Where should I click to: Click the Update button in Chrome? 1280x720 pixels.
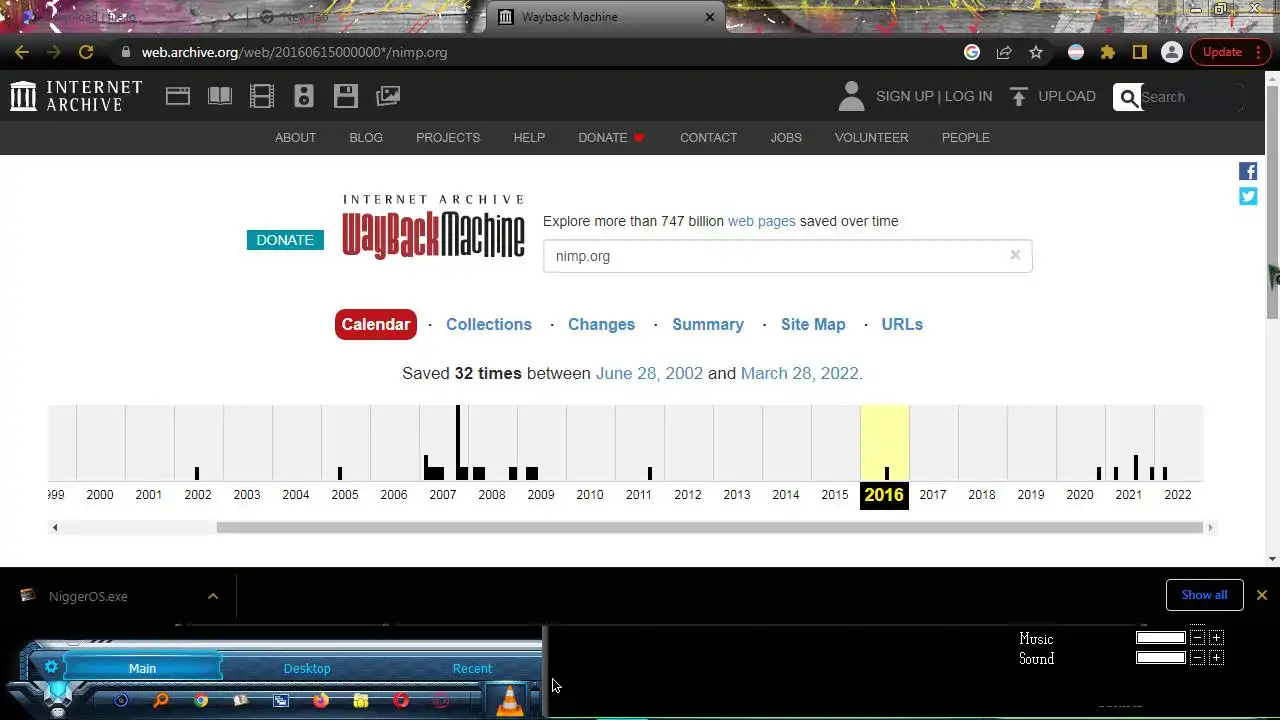click(1222, 52)
